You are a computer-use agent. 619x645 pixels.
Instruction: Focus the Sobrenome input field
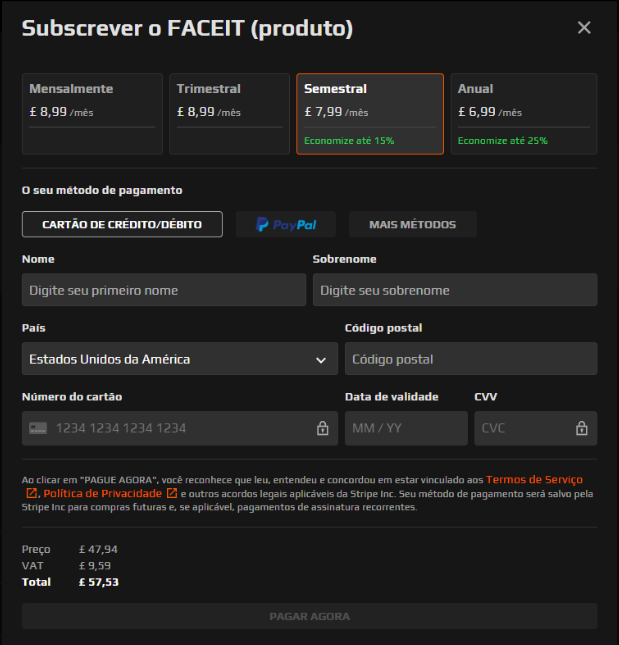click(454, 290)
